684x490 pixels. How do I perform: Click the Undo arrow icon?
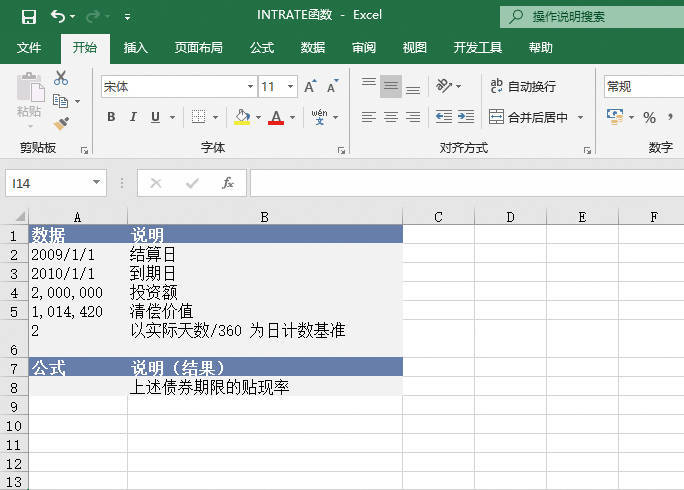pyautogui.click(x=58, y=16)
